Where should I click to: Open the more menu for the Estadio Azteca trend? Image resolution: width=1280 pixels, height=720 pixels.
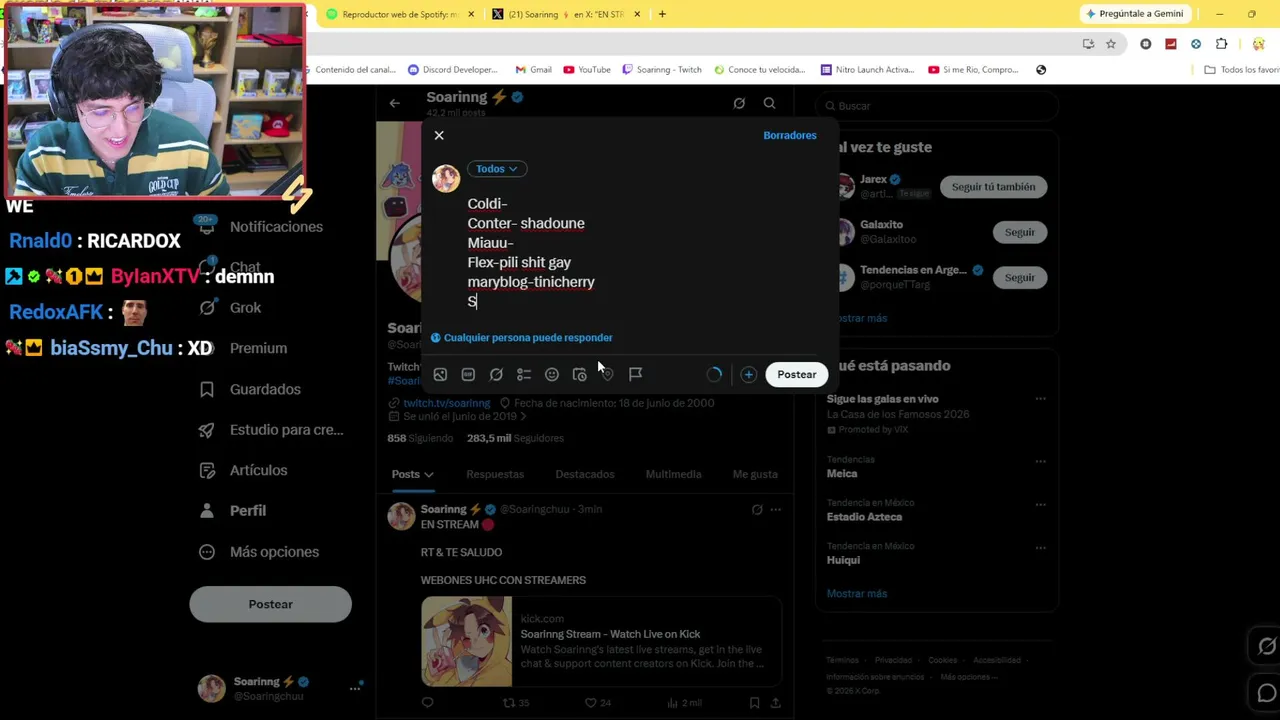click(1040, 505)
